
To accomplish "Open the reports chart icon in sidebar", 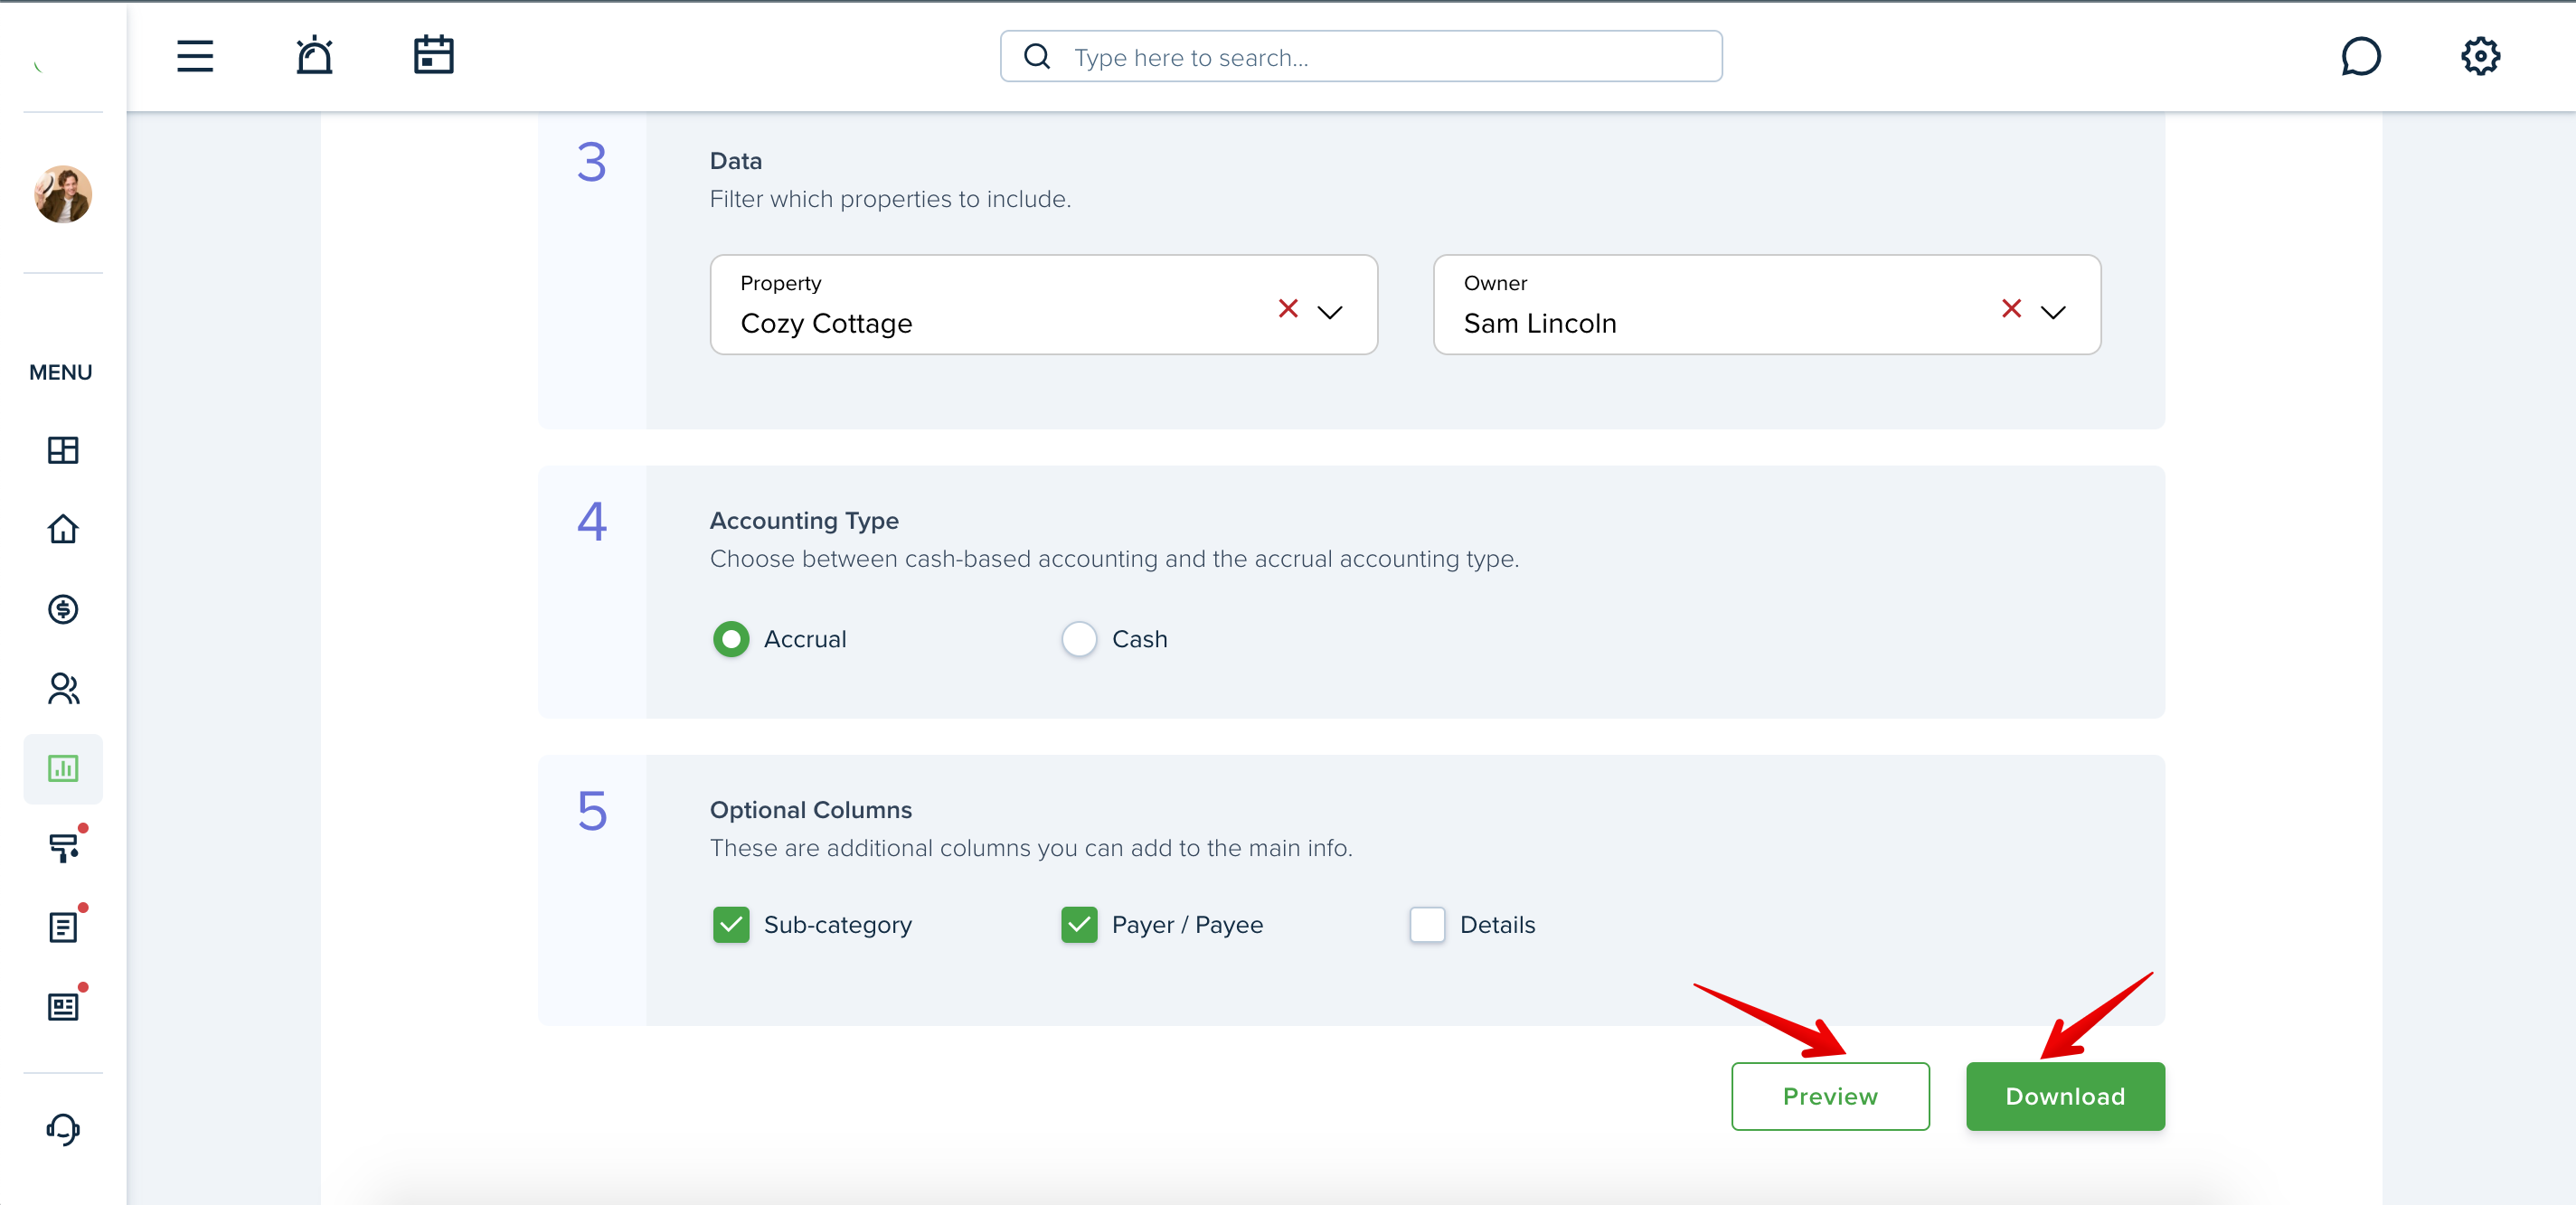I will [x=63, y=768].
